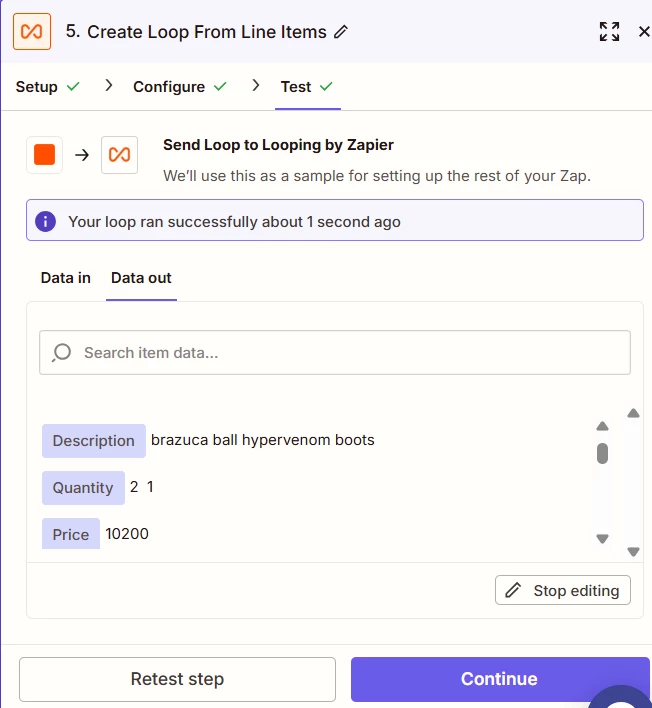Click the orange square source app icon
Screen dimensions: 652x708
point(44,155)
